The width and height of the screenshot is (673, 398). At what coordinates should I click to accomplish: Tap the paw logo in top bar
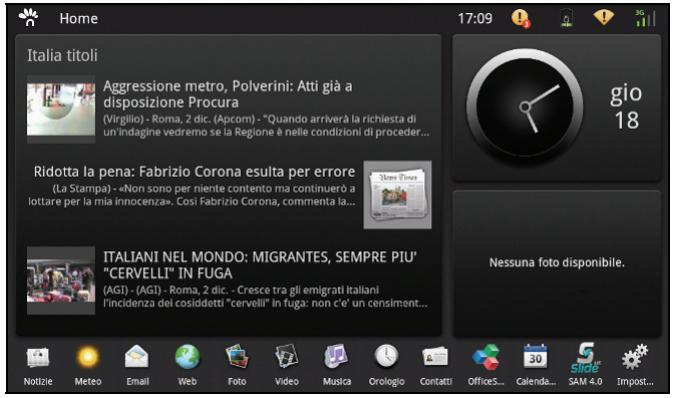[29, 18]
